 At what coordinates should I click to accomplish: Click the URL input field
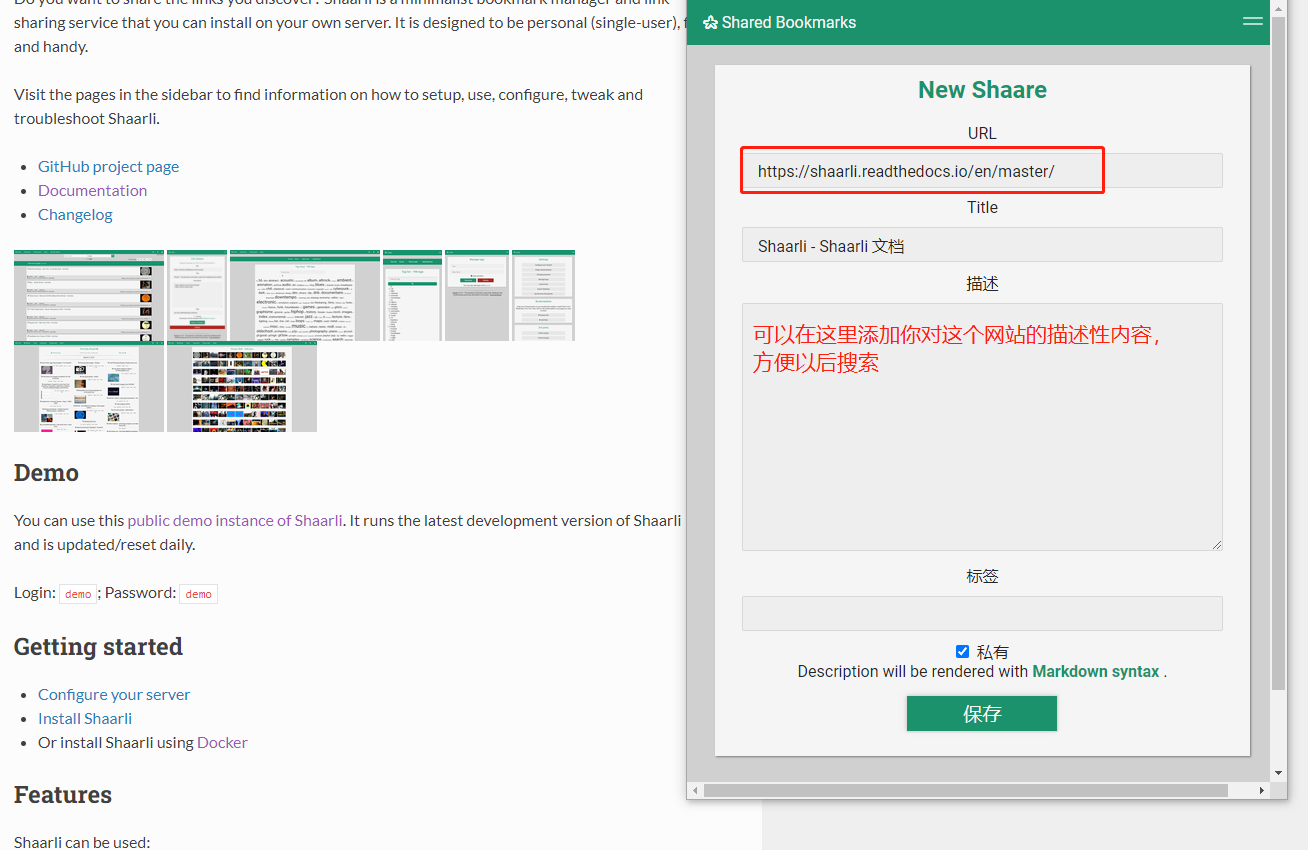coord(981,171)
